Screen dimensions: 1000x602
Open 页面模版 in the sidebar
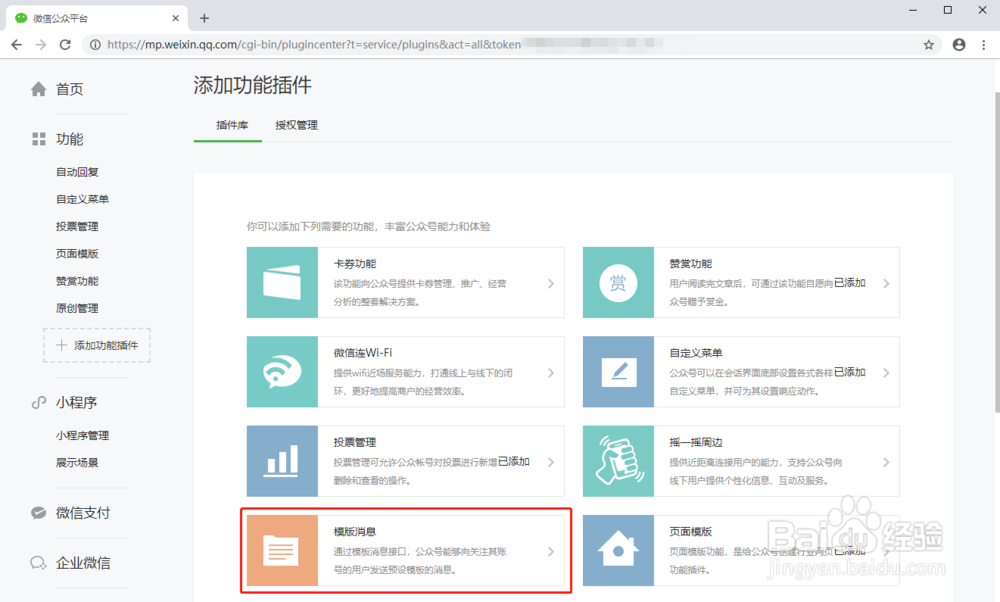(x=77, y=254)
